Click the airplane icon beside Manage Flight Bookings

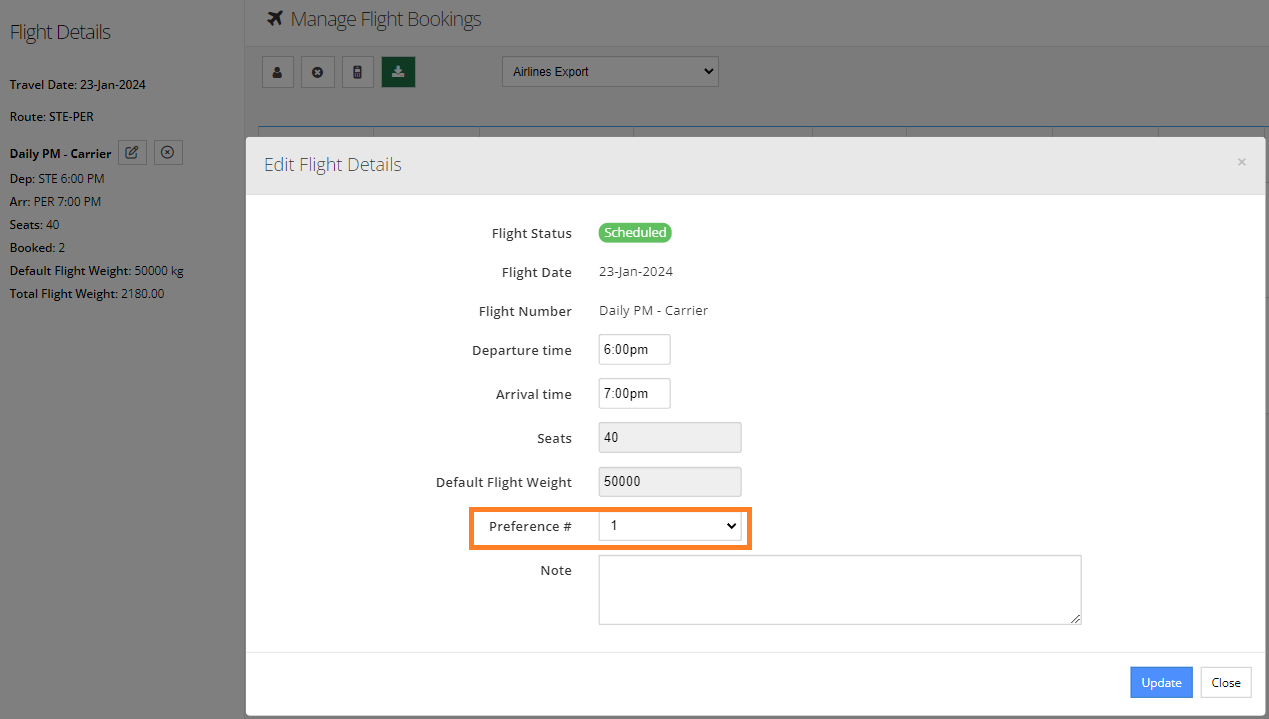274,18
